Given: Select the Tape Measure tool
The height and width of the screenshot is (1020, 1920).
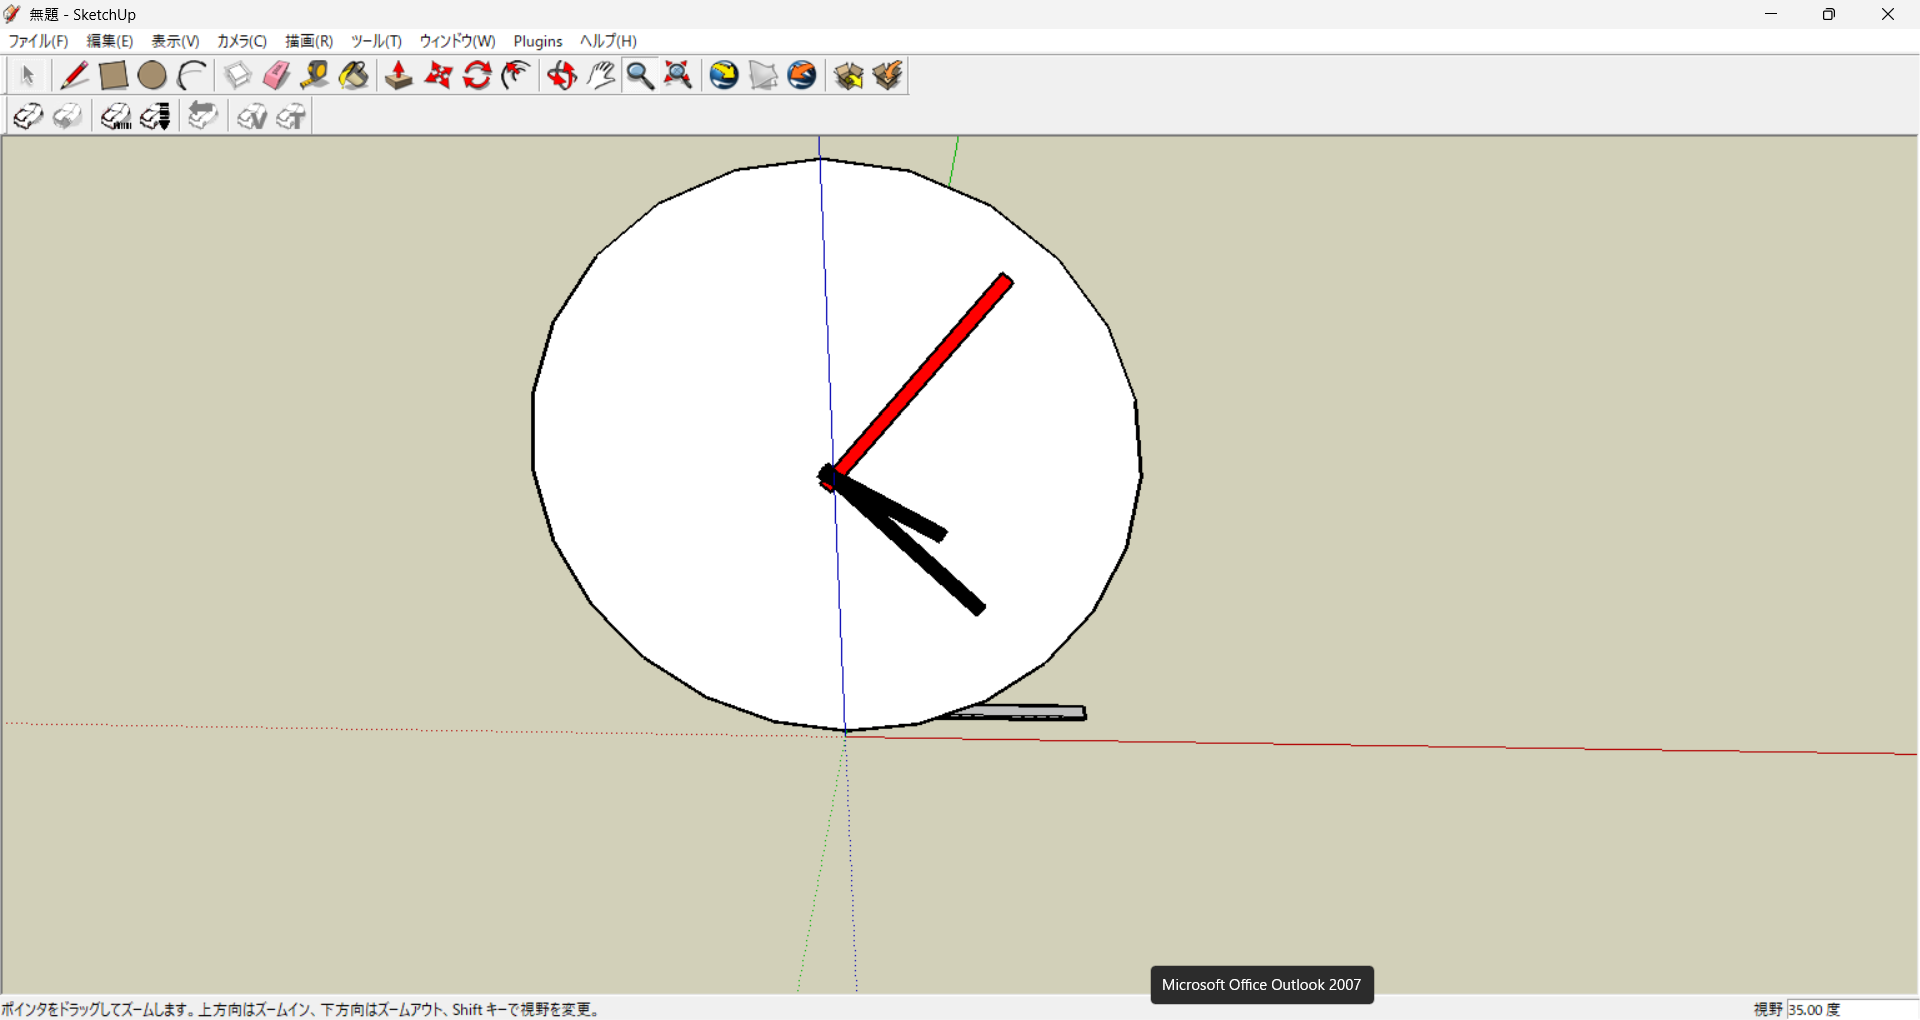Looking at the screenshot, I should (x=315, y=76).
